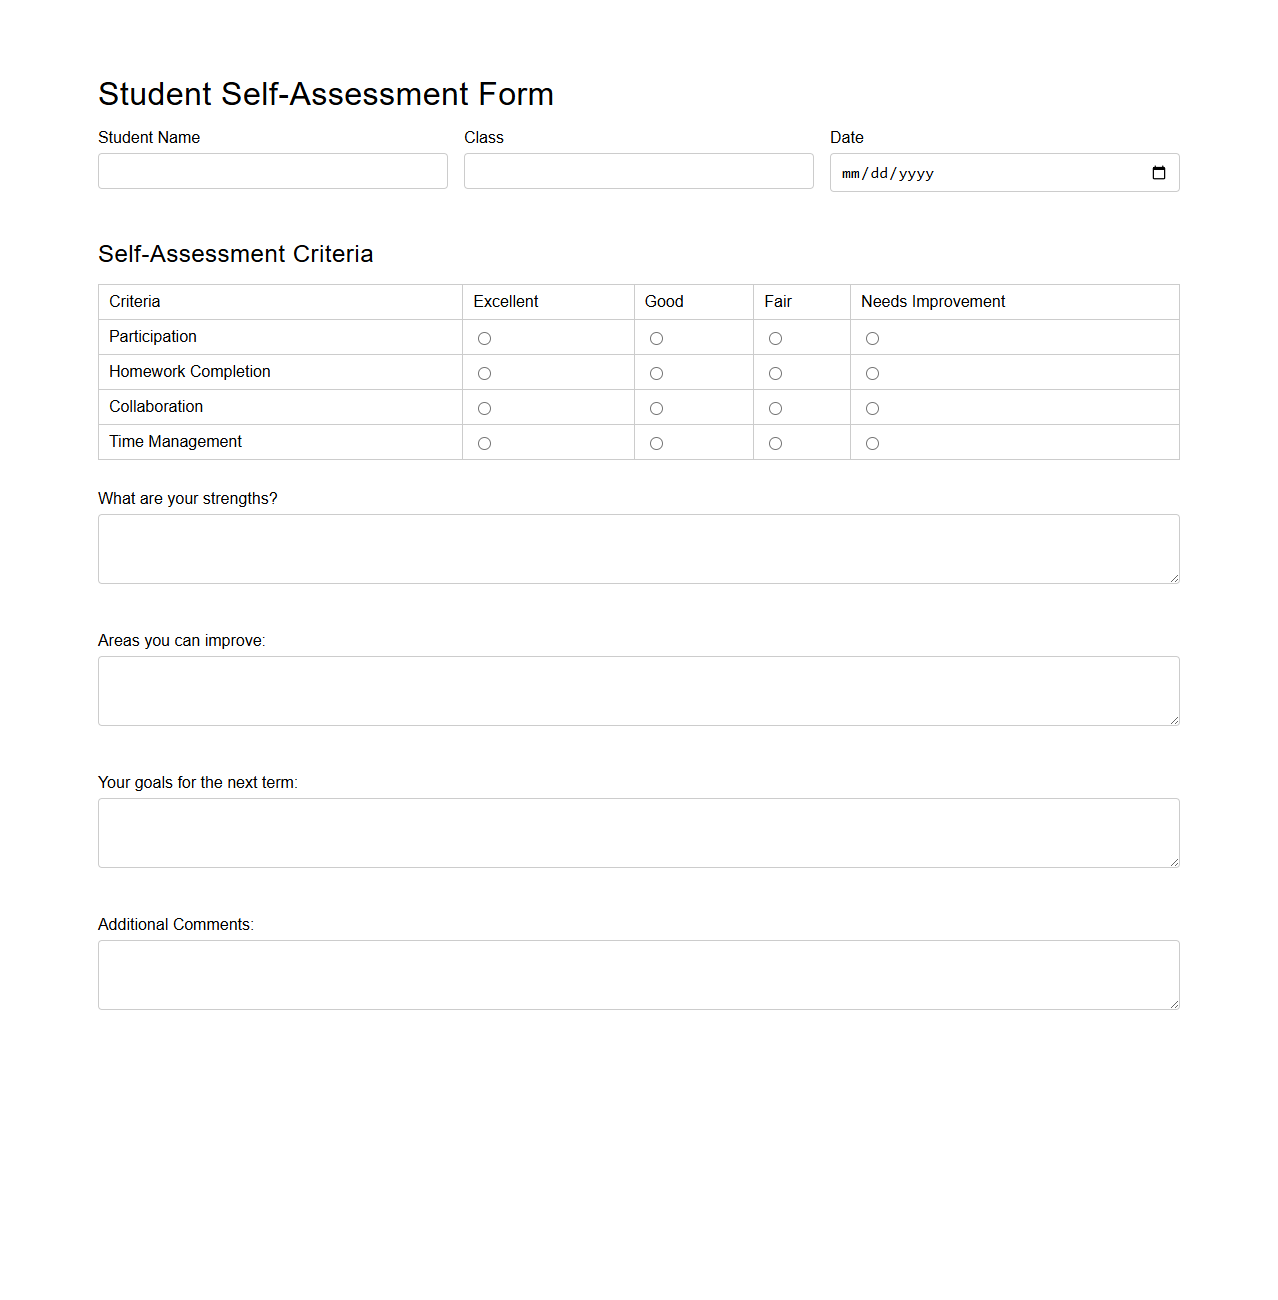Mark Fair for Time Management

pyautogui.click(x=775, y=443)
